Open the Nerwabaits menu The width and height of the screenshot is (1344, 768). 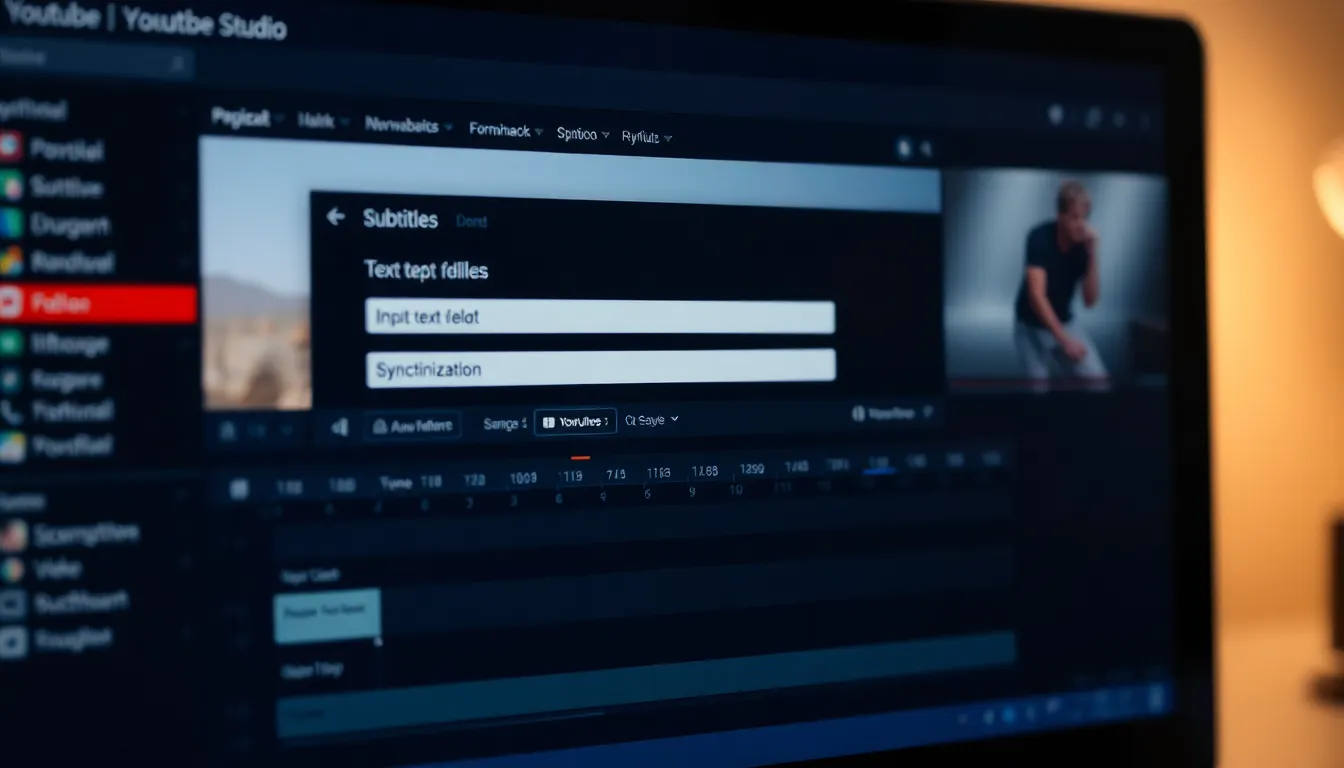[x=408, y=126]
